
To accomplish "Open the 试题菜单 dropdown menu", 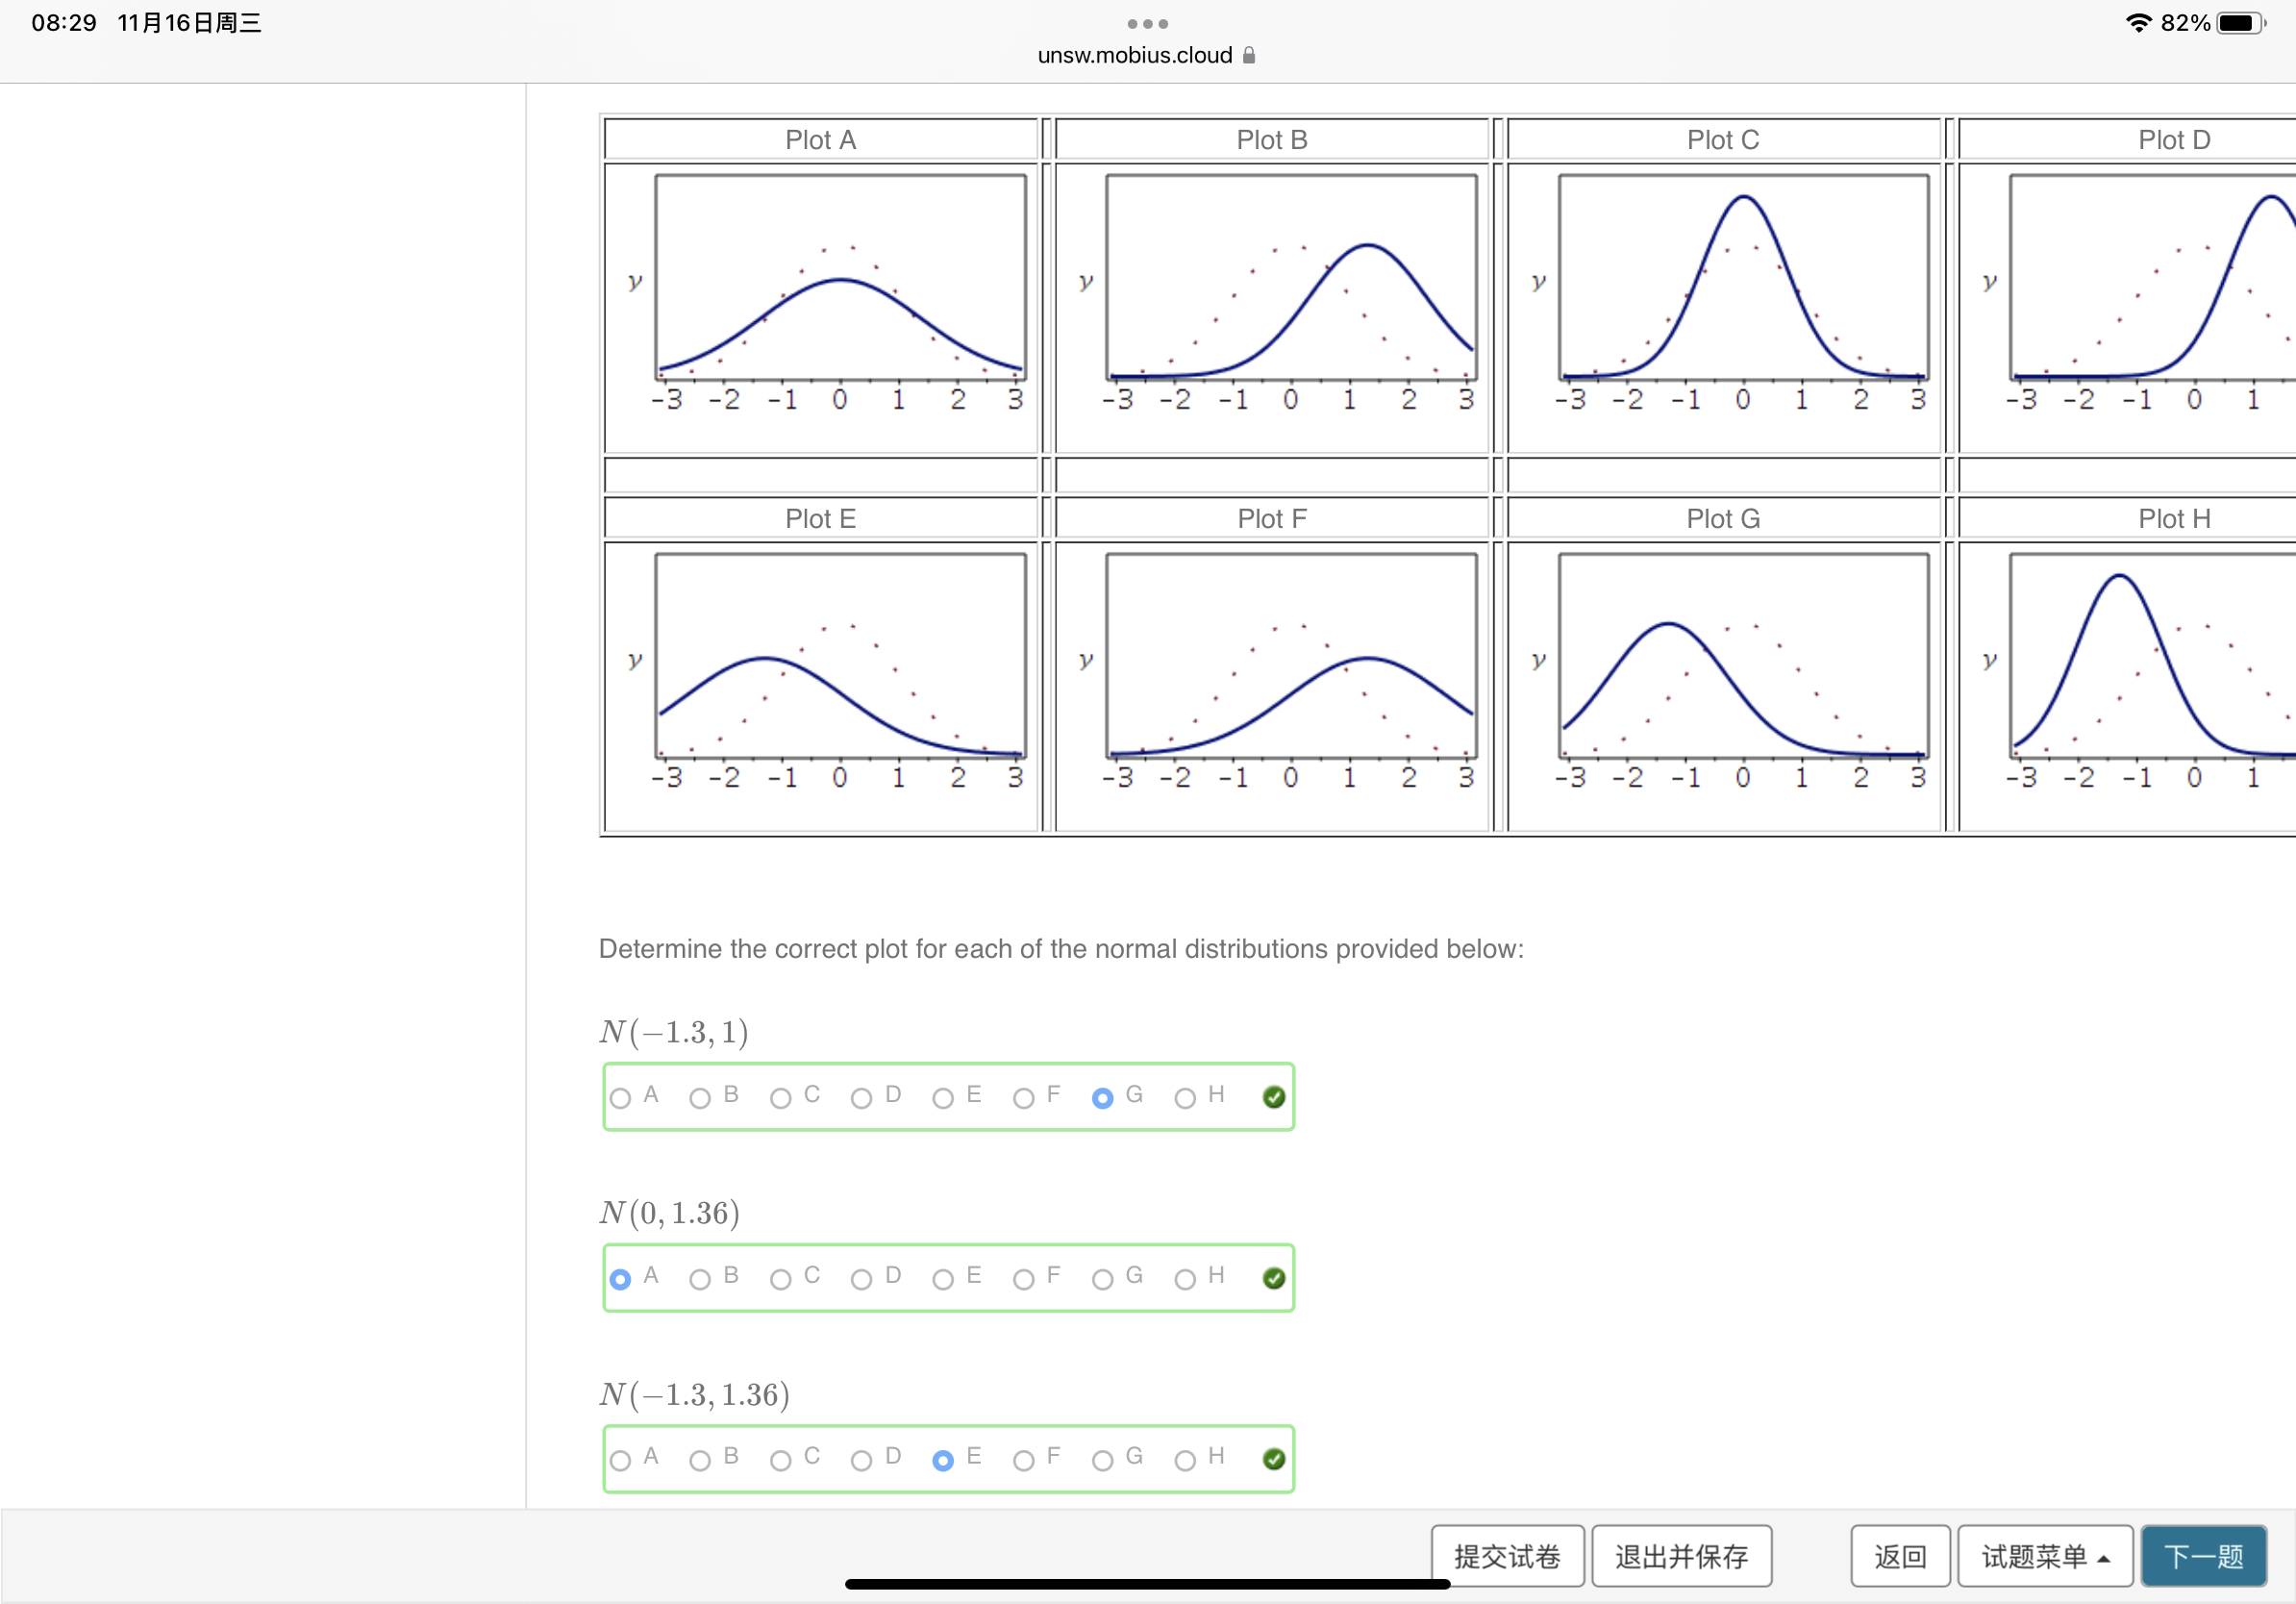I will pos(2045,1556).
